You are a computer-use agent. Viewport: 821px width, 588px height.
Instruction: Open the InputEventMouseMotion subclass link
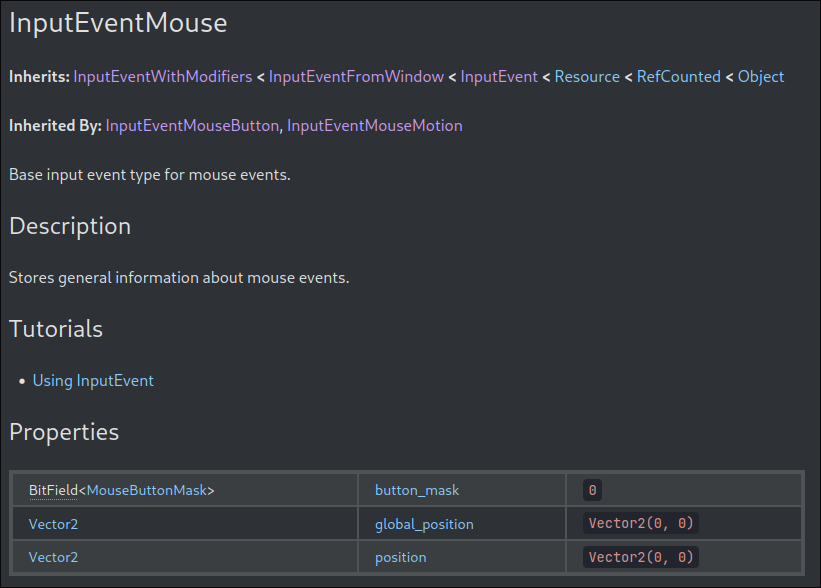374,126
